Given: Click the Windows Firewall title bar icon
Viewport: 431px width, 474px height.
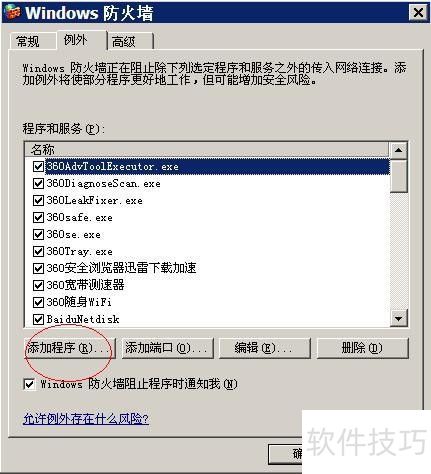Looking at the screenshot, I should point(13,12).
